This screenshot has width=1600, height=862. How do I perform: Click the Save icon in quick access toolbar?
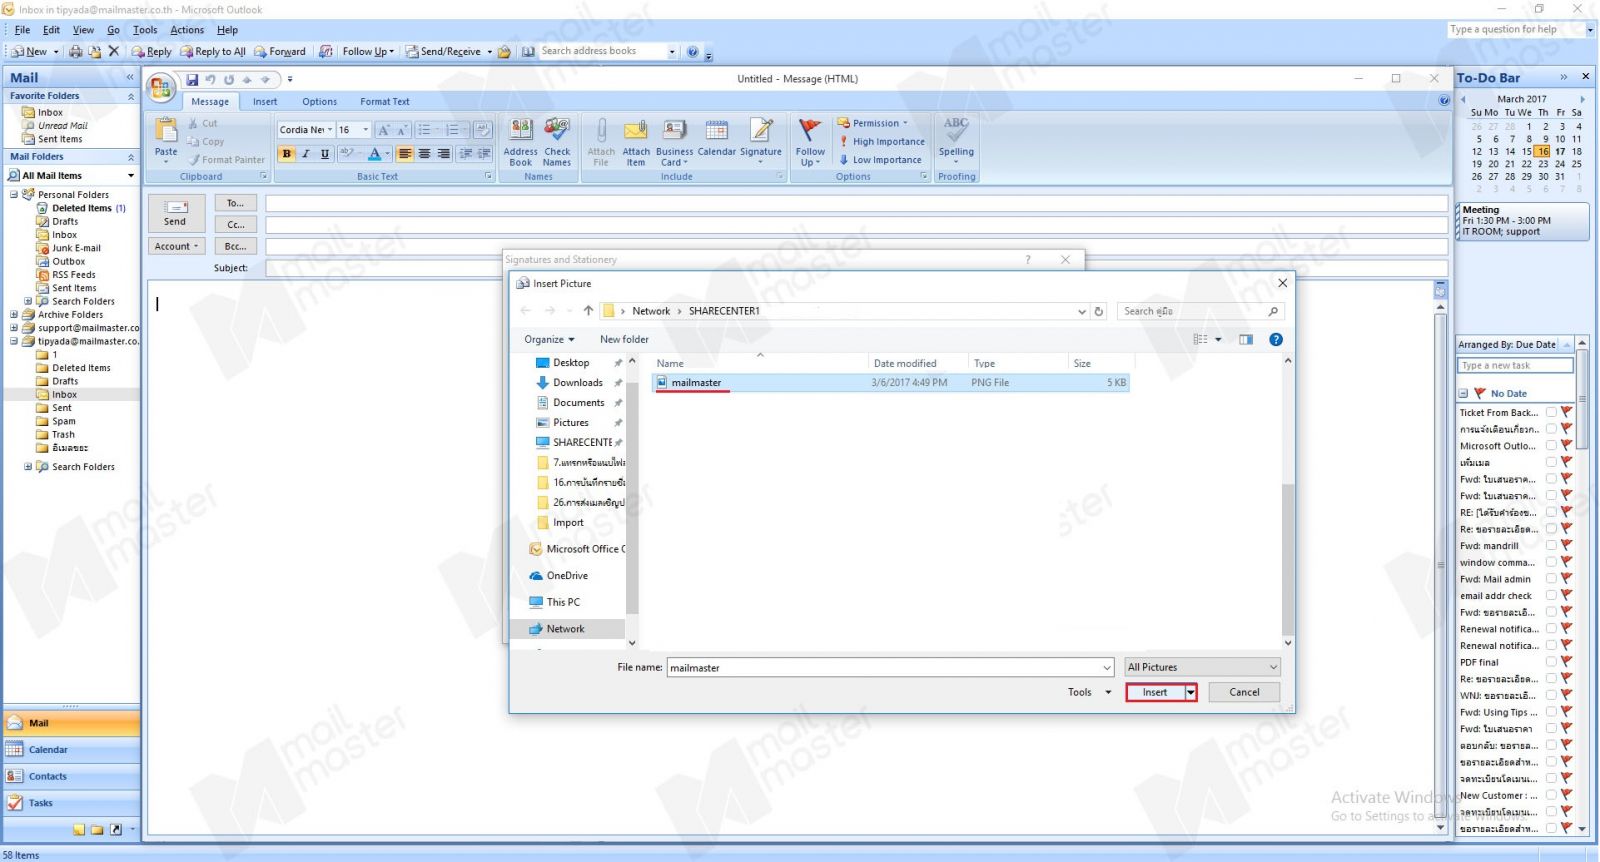(x=192, y=79)
